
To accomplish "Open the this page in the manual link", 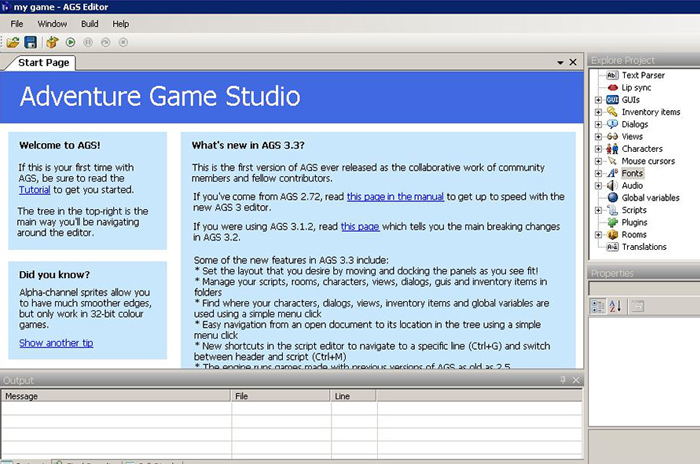I will pyautogui.click(x=396, y=196).
